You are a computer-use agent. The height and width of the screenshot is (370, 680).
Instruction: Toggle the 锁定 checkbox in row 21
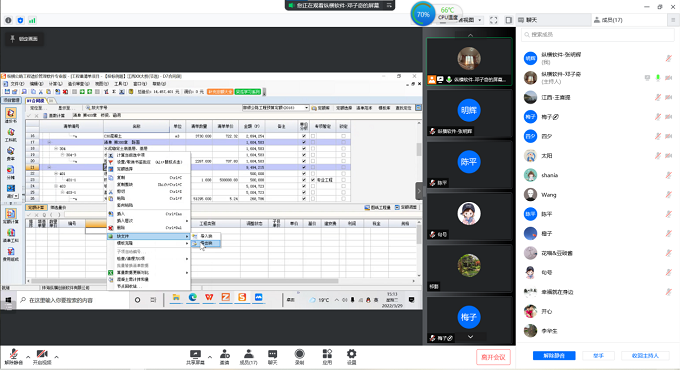pyautogui.click(x=343, y=167)
